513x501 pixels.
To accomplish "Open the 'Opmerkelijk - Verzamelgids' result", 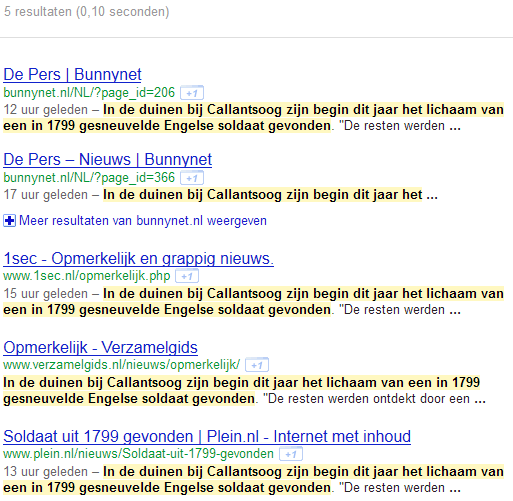I will 100,347.
